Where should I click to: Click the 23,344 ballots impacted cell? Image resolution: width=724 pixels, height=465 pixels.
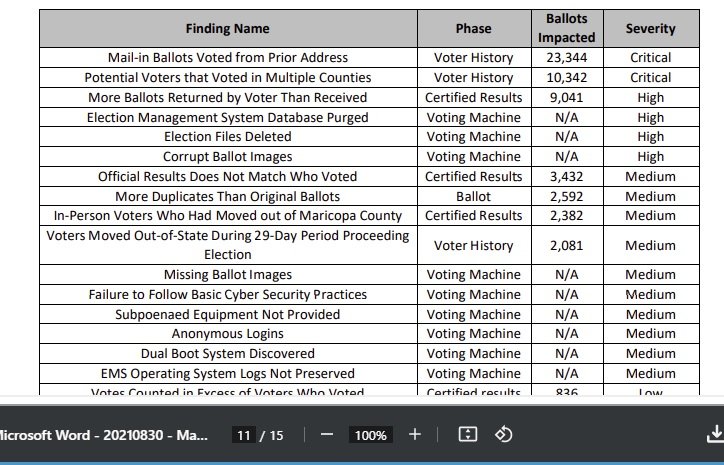click(567, 58)
